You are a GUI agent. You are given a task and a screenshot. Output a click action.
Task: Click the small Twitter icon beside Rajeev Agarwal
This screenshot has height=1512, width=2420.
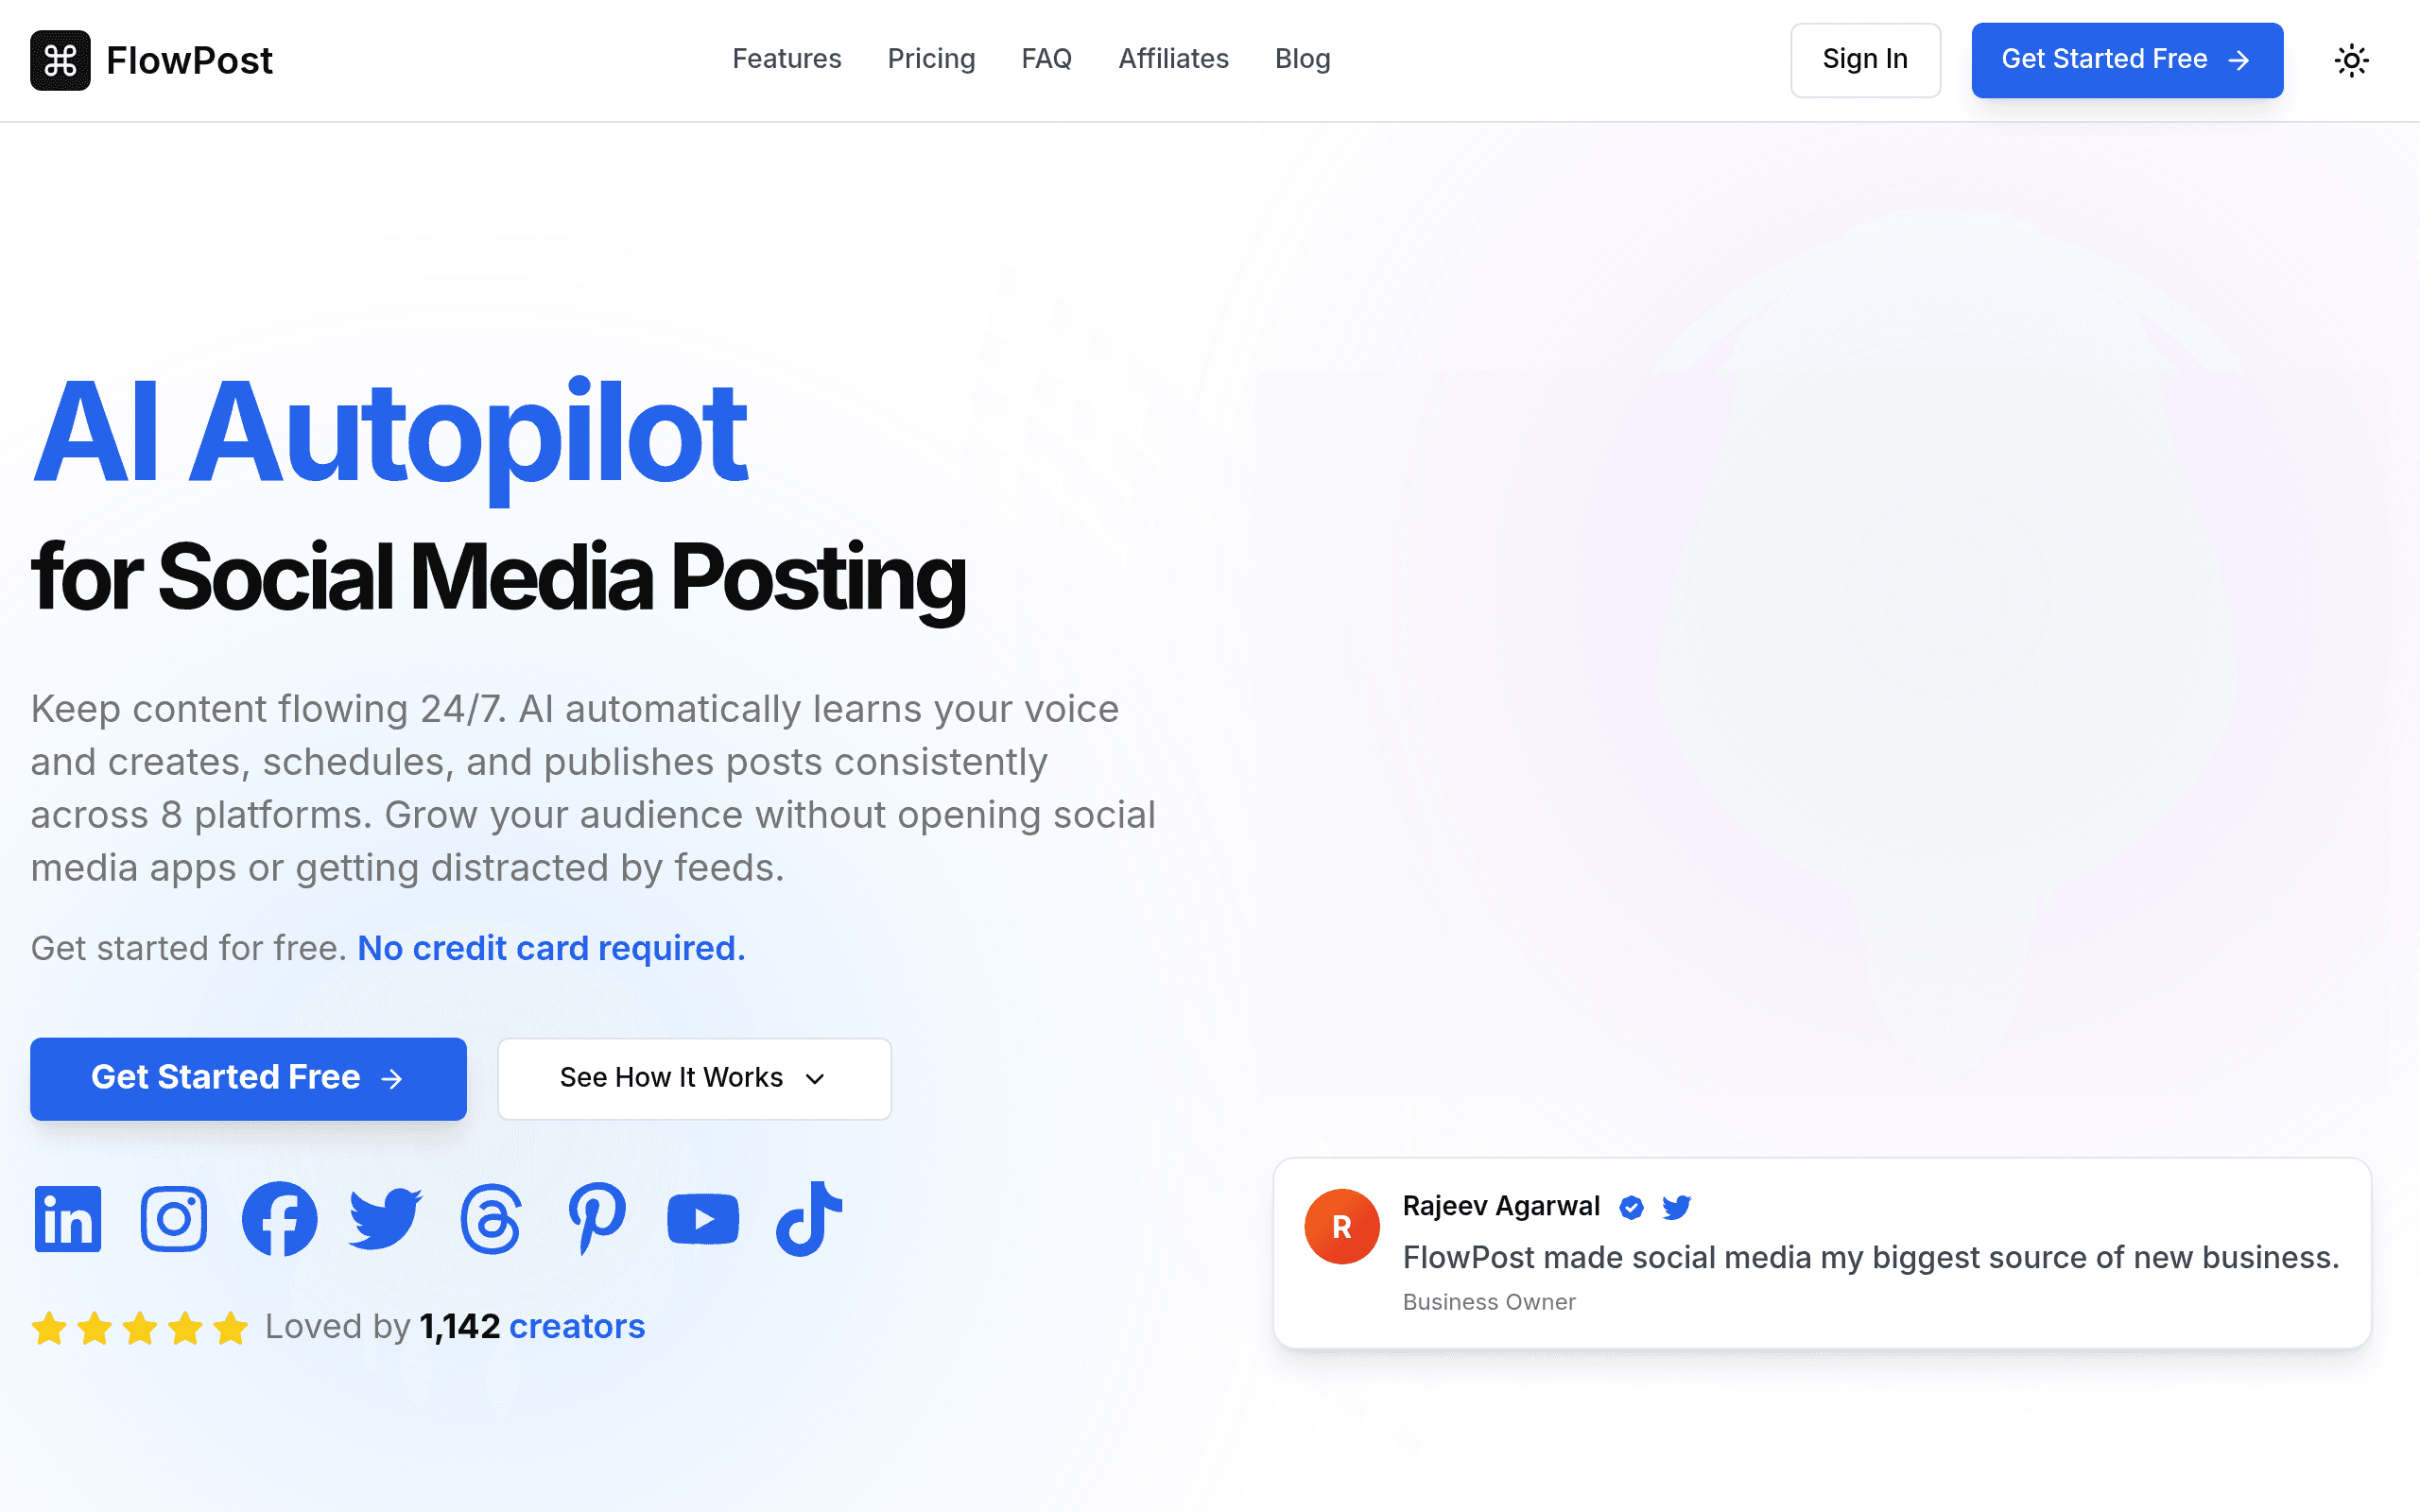pyautogui.click(x=1676, y=1207)
